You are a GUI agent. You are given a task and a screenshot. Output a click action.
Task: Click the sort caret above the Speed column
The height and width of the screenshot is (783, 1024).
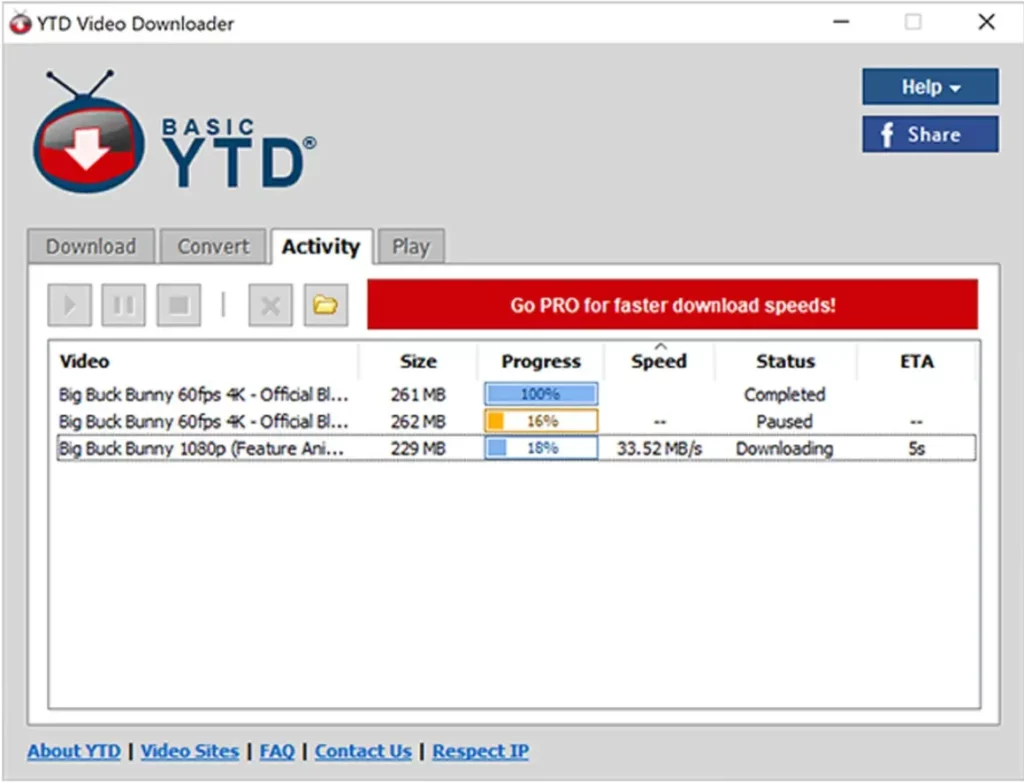659,346
